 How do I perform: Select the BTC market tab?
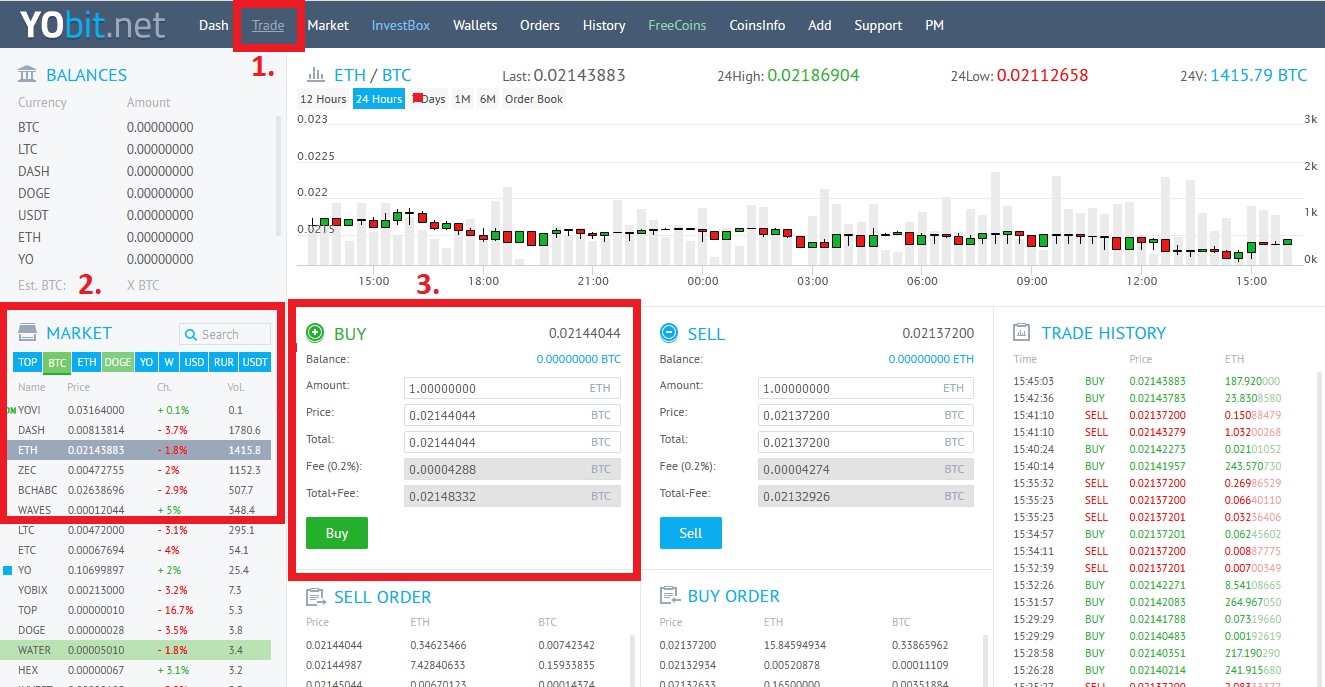57,362
